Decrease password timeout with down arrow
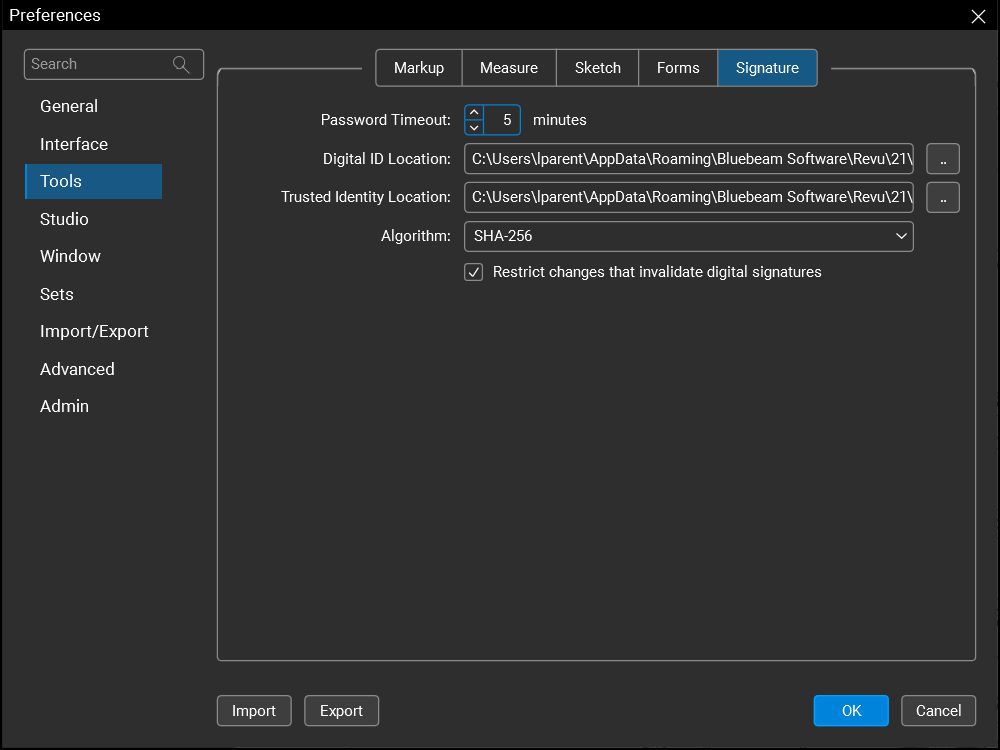This screenshot has width=1000, height=750. pos(474,127)
